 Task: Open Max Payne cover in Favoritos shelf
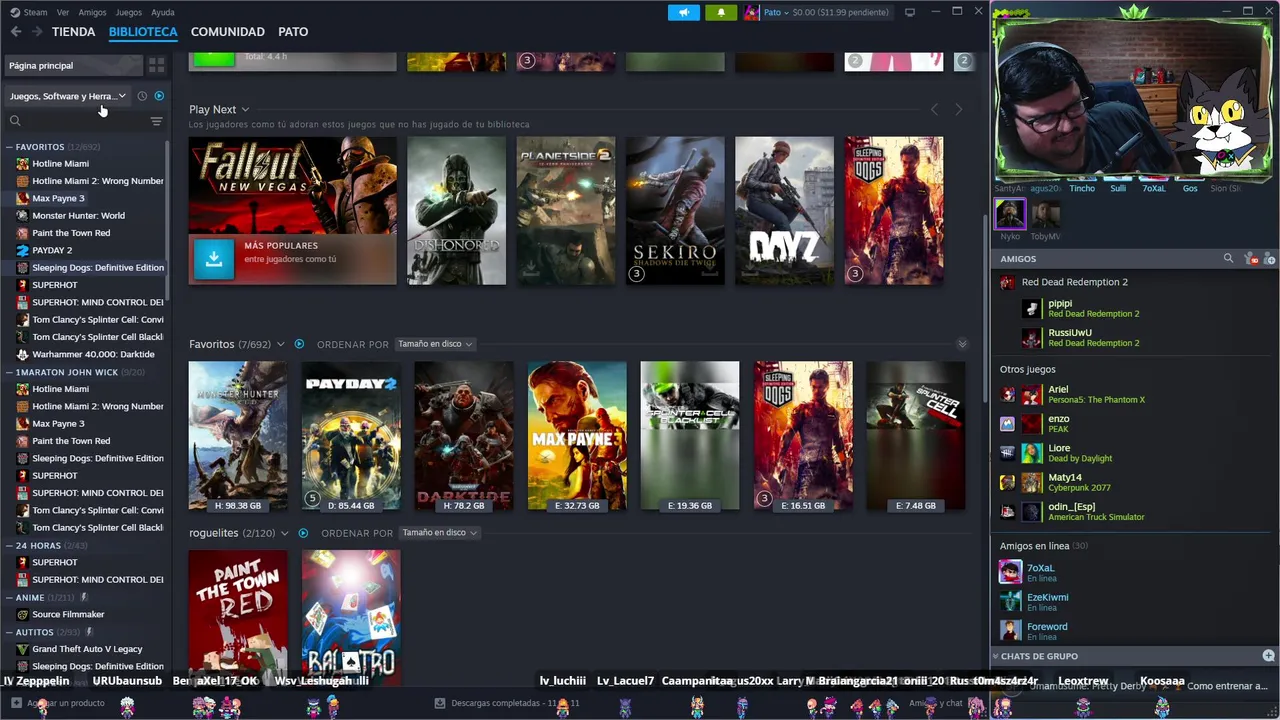pos(577,436)
